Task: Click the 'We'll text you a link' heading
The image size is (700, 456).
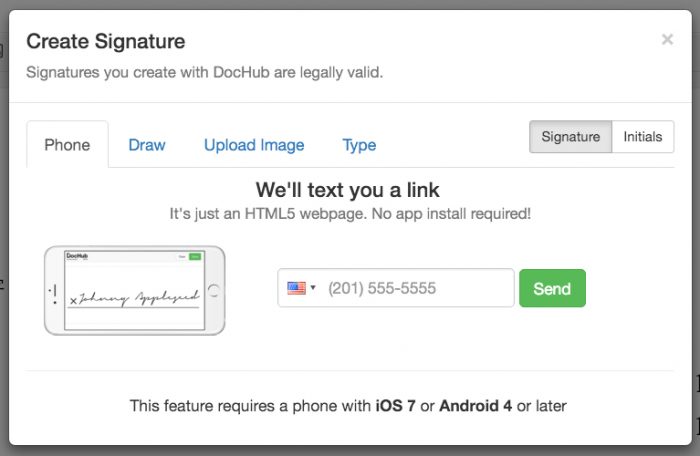Action: pyautogui.click(x=347, y=190)
